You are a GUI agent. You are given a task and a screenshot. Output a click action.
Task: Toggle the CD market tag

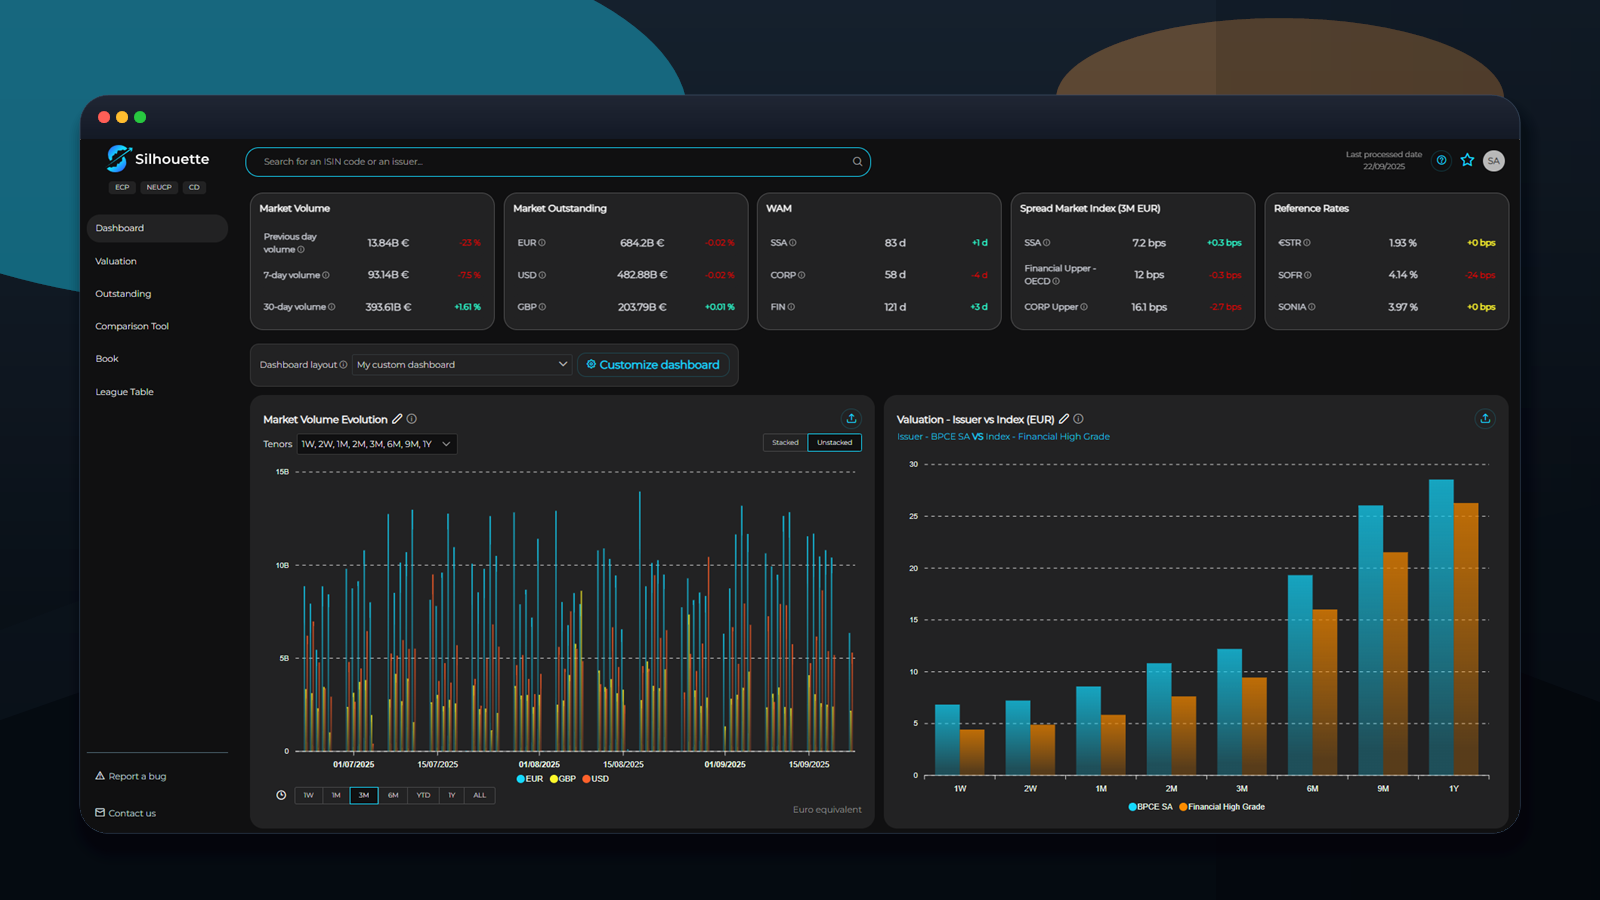pos(194,187)
